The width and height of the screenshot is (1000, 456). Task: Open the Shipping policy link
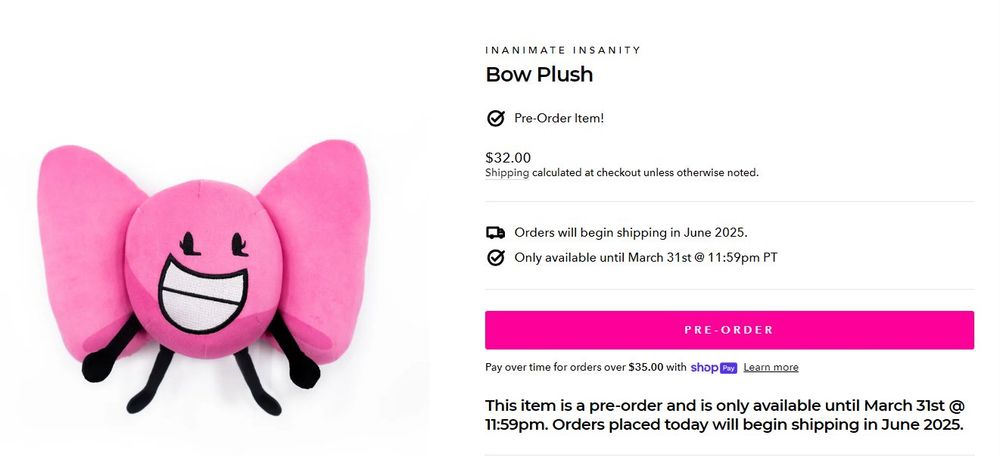coord(507,173)
